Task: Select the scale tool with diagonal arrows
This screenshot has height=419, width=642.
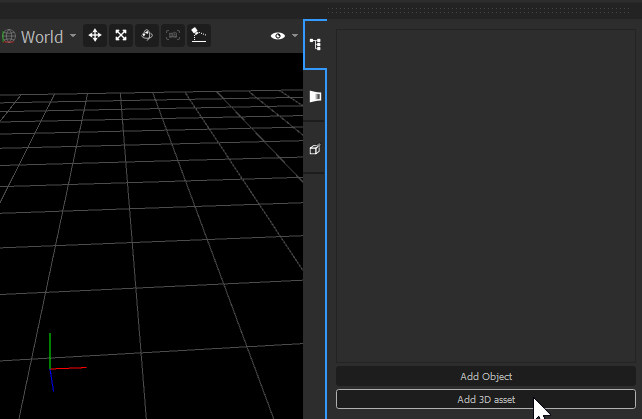Action: 121,36
